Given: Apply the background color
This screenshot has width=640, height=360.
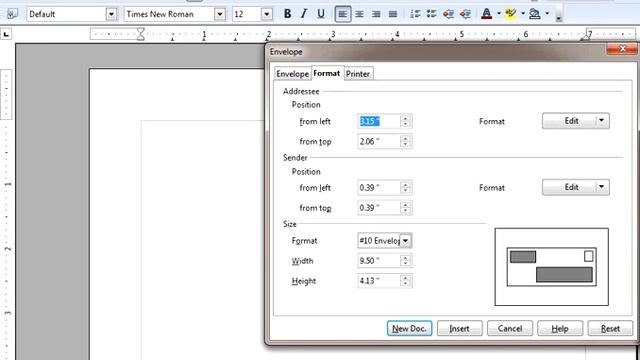Looking at the screenshot, I should point(535,14).
